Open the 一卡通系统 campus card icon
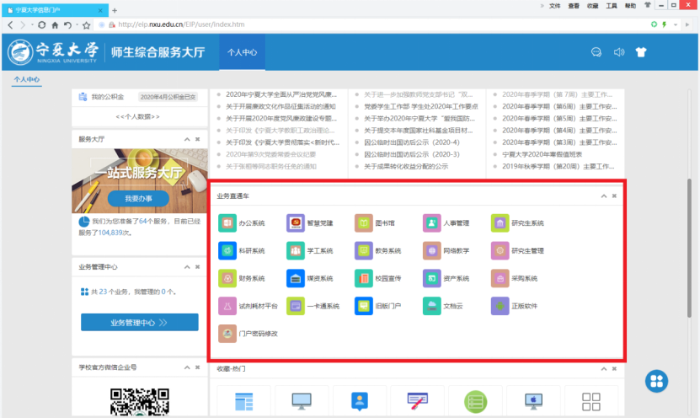The height and width of the screenshot is (418, 700). pos(294,305)
